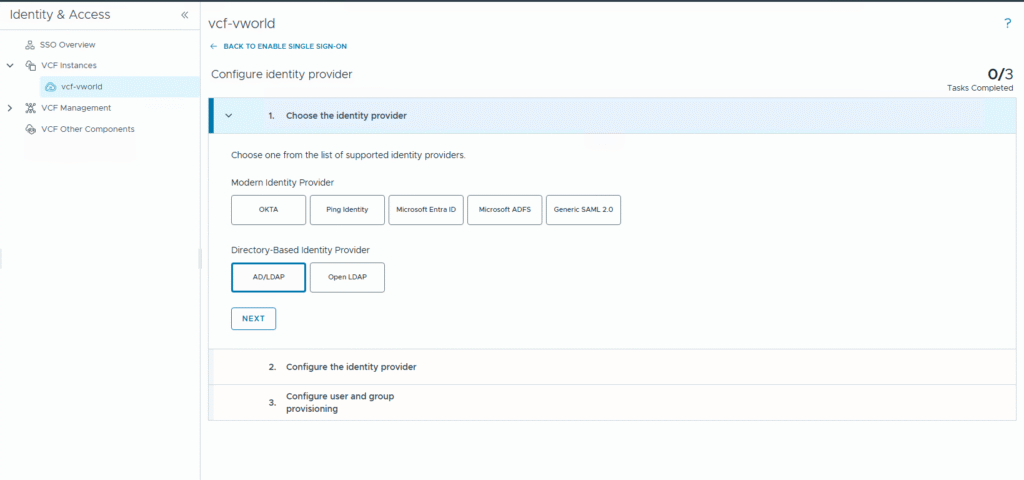The height and width of the screenshot is (480, 1024).
Task: Click the SSO Overview icon in sidebar
Action: click(x=30, y=45)
